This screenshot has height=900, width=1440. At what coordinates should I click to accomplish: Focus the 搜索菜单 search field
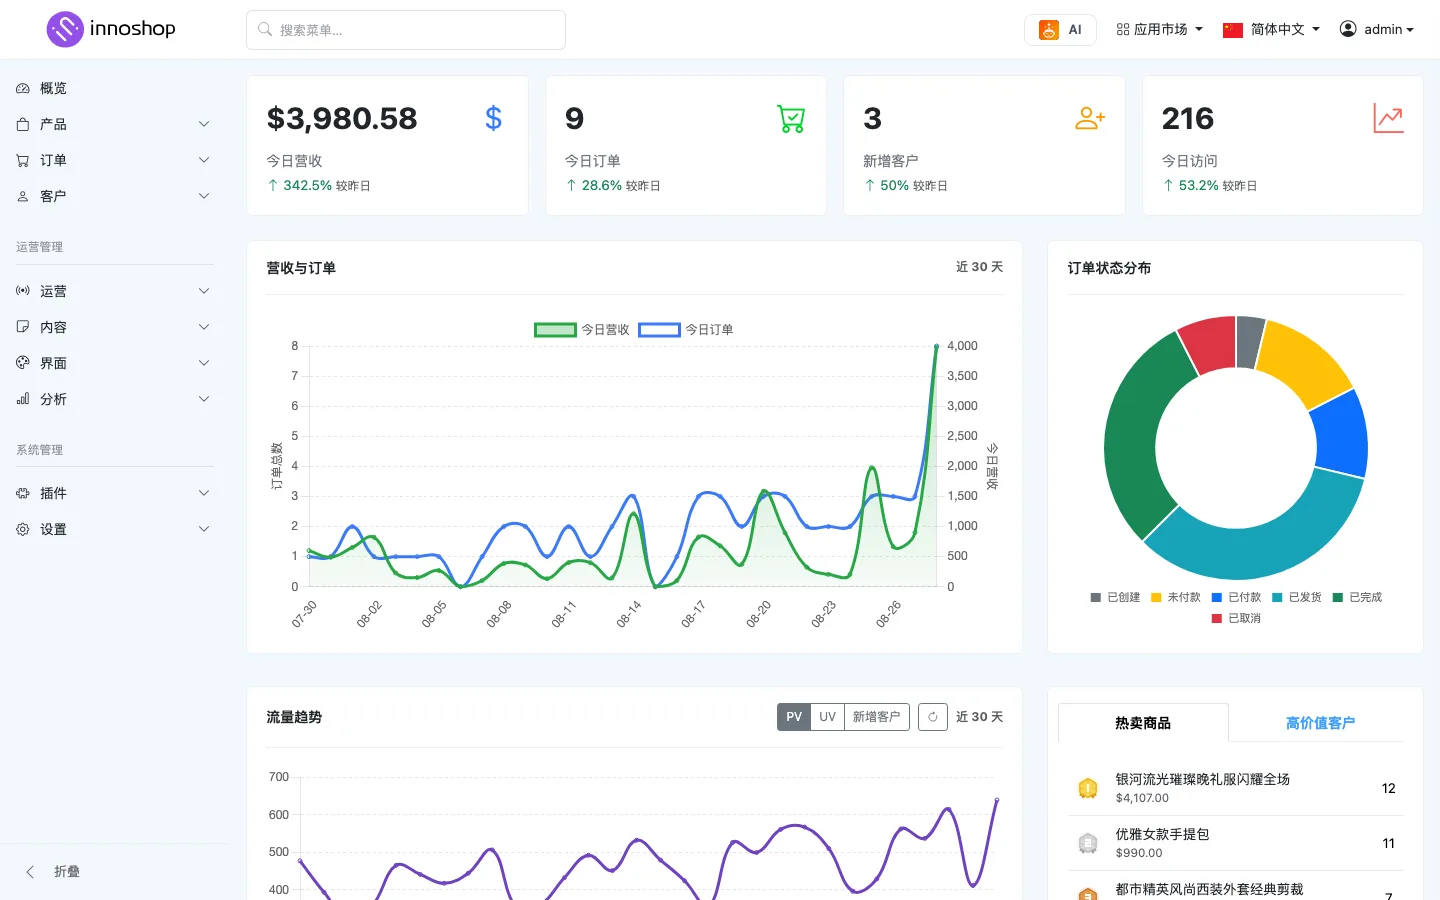pos(406,30)
